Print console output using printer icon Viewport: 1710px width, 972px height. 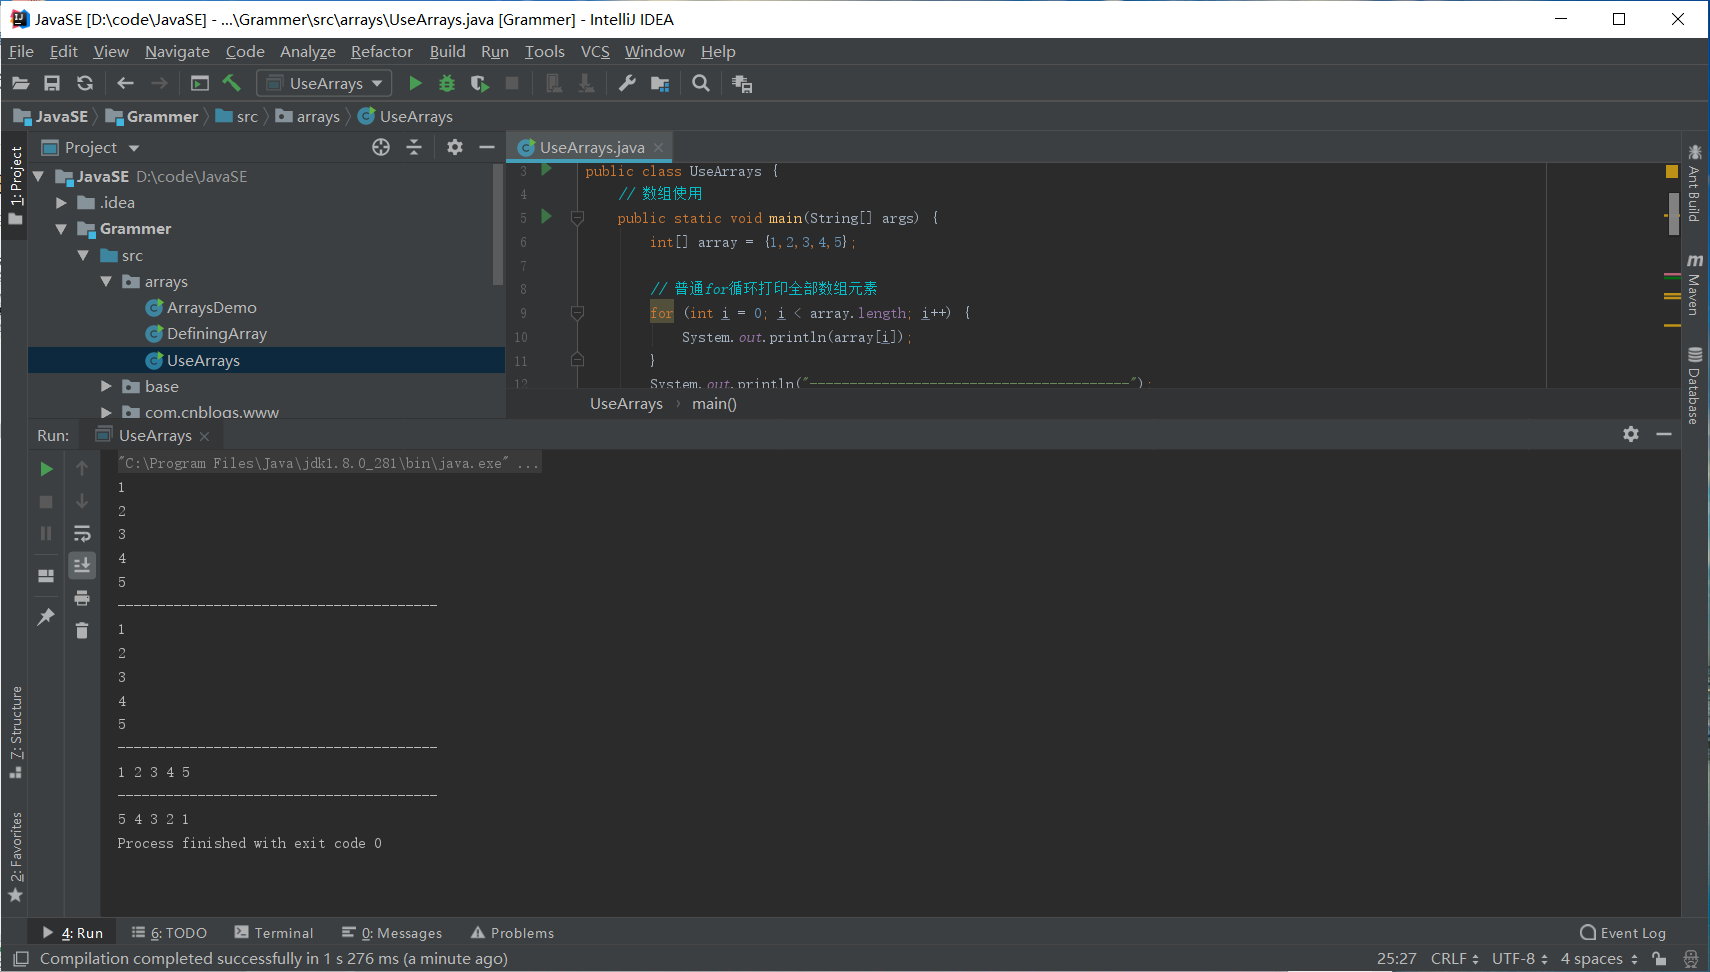[x=82, y=598]
